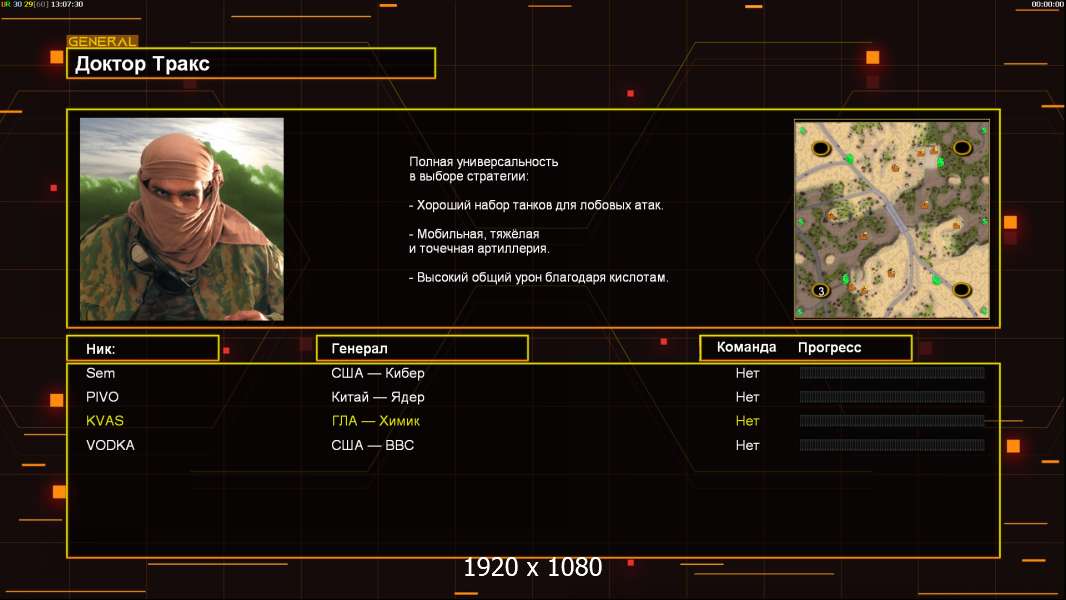
Task: Click the ГЛА — Химик general entry
Action: coord(375,421)
